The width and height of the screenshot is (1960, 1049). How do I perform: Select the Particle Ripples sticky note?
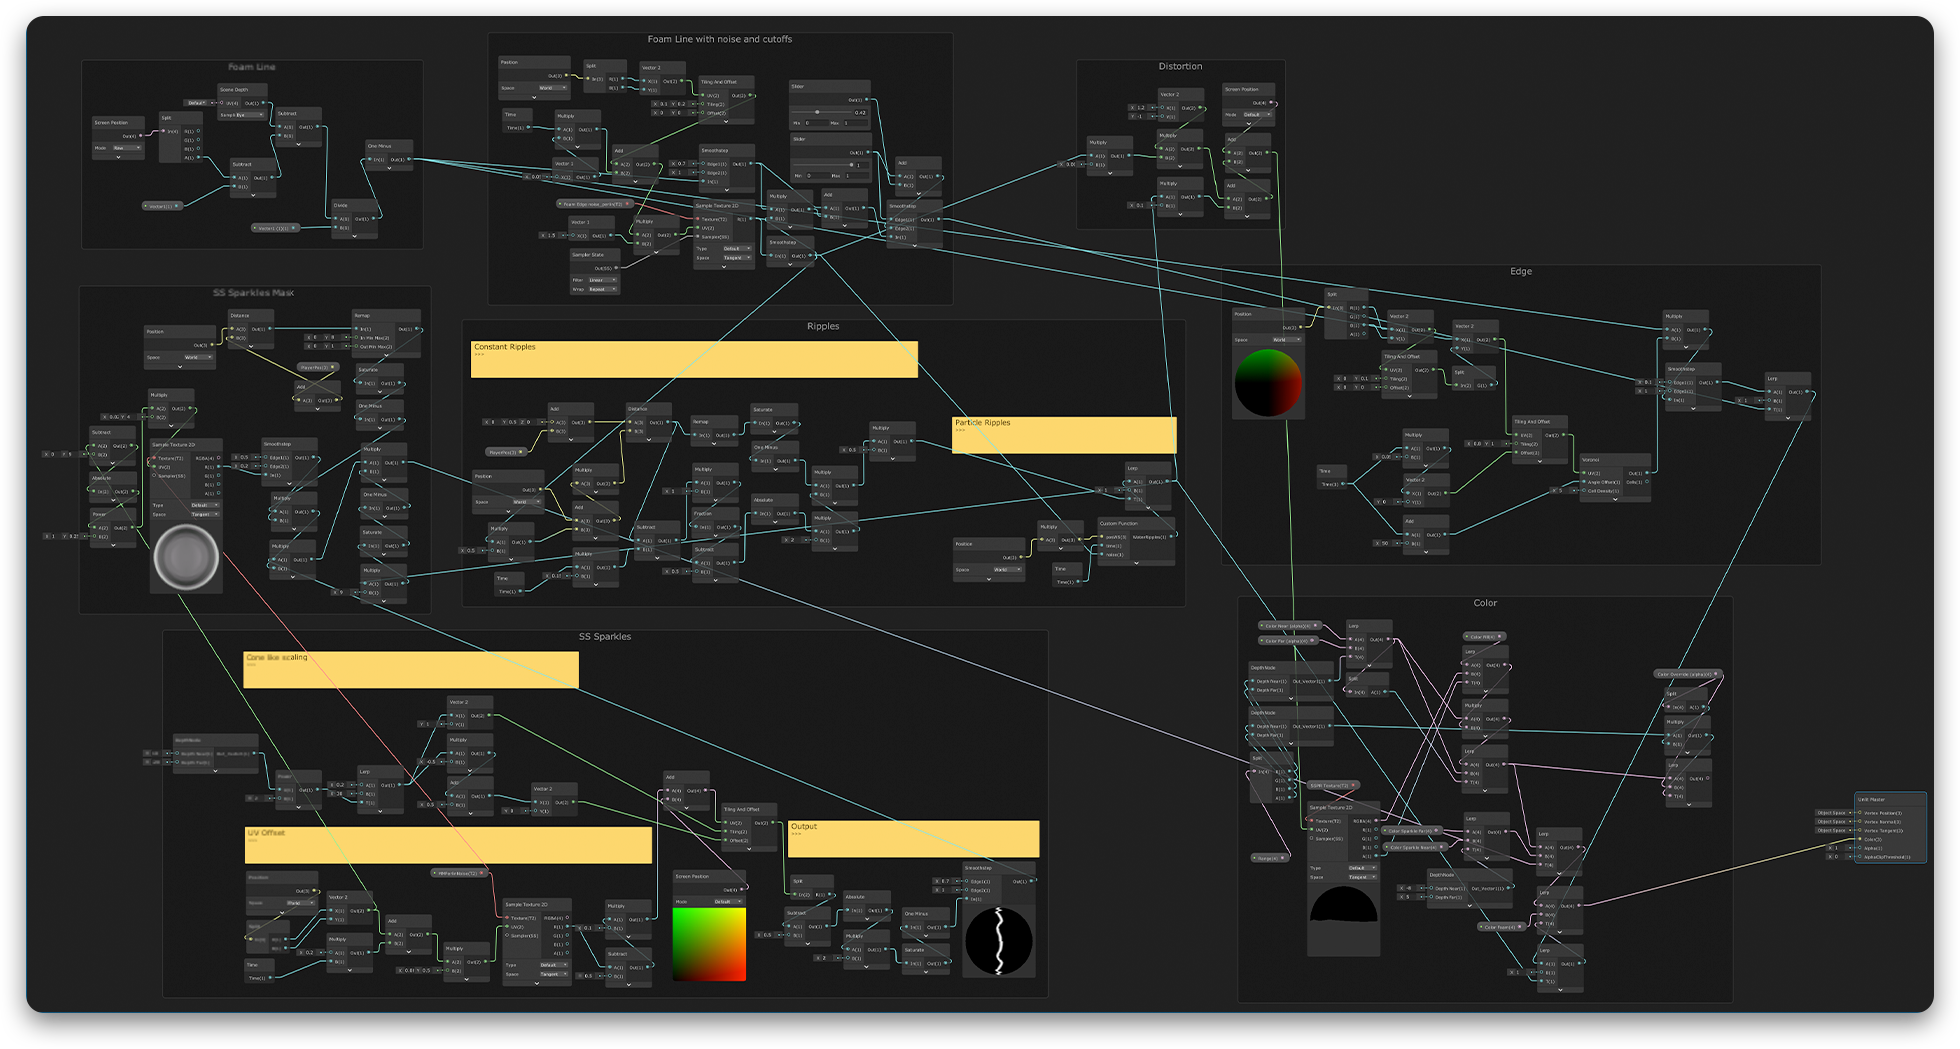point(1064,435)
